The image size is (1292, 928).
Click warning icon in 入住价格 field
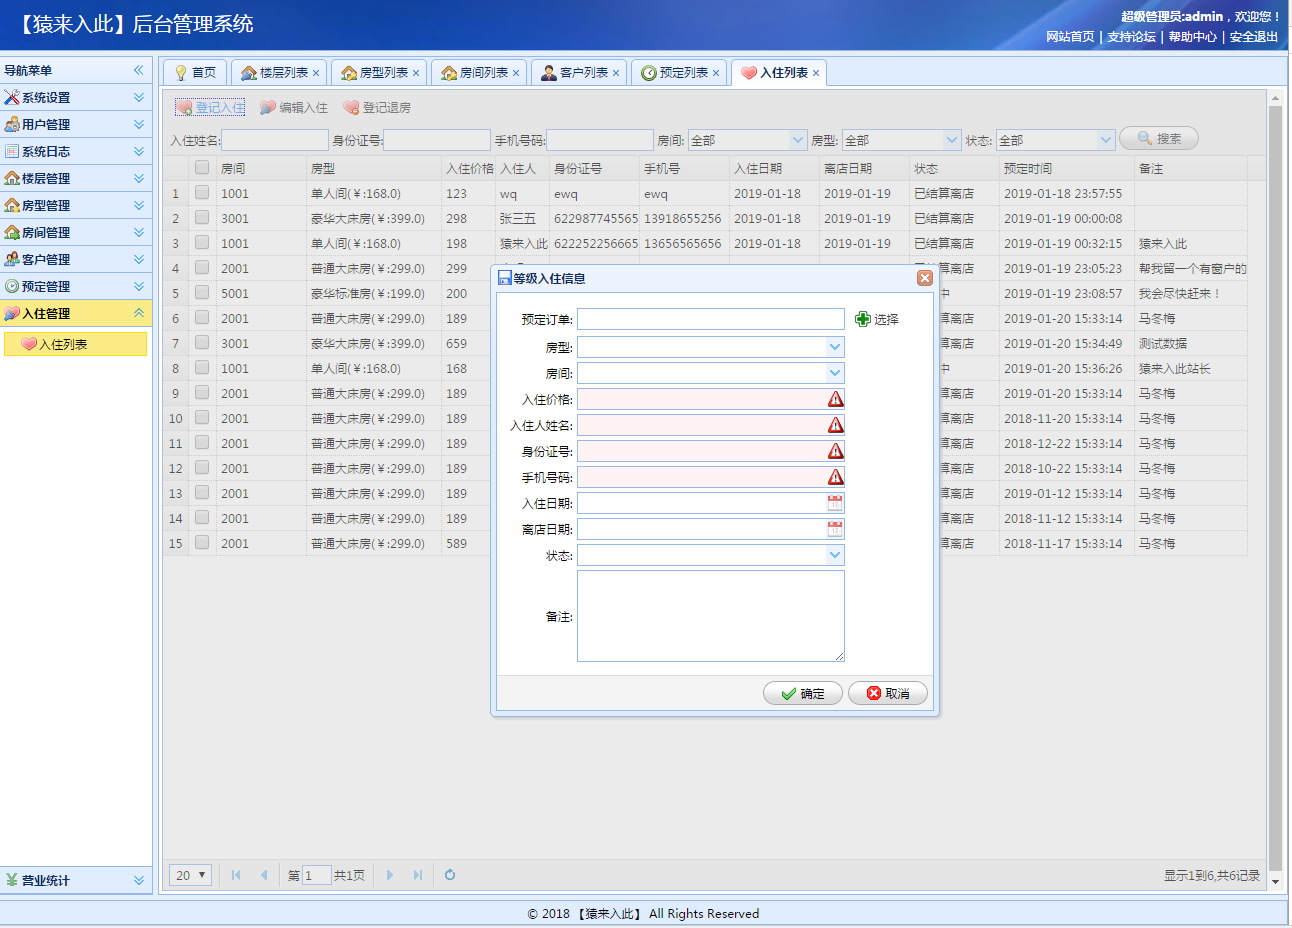tap(835, 399)
